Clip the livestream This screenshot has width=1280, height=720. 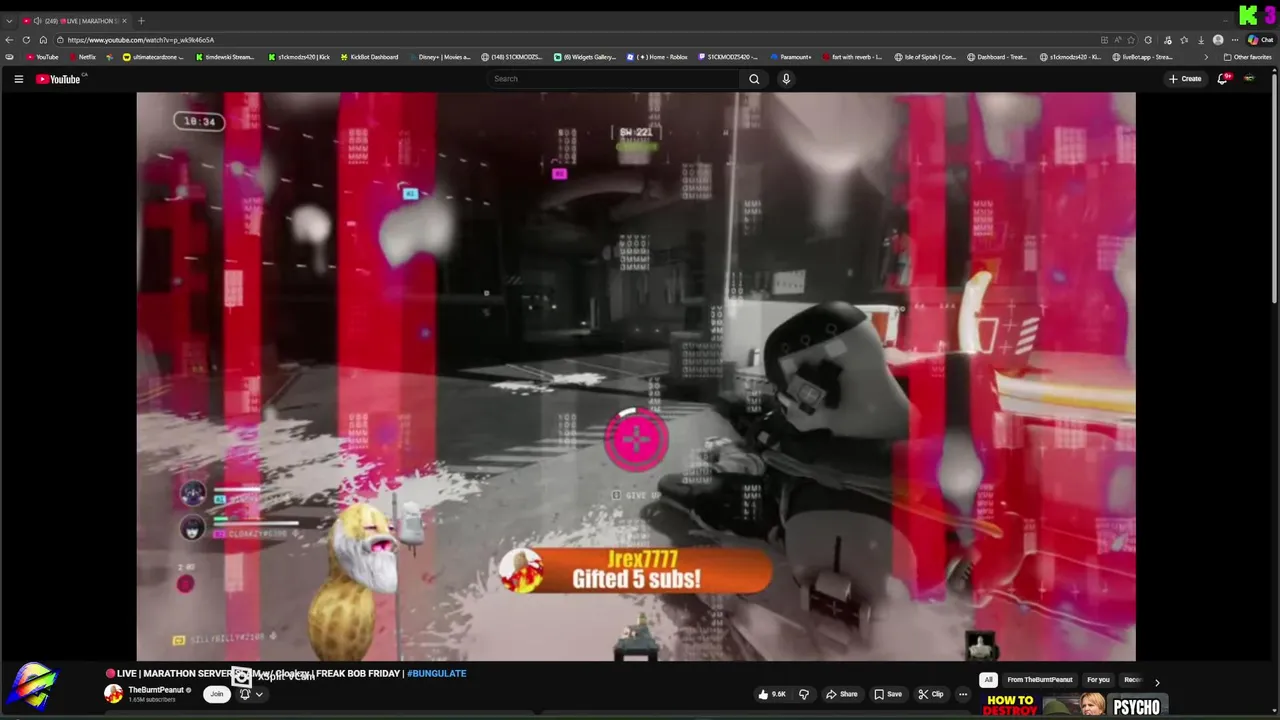point(931,694)
